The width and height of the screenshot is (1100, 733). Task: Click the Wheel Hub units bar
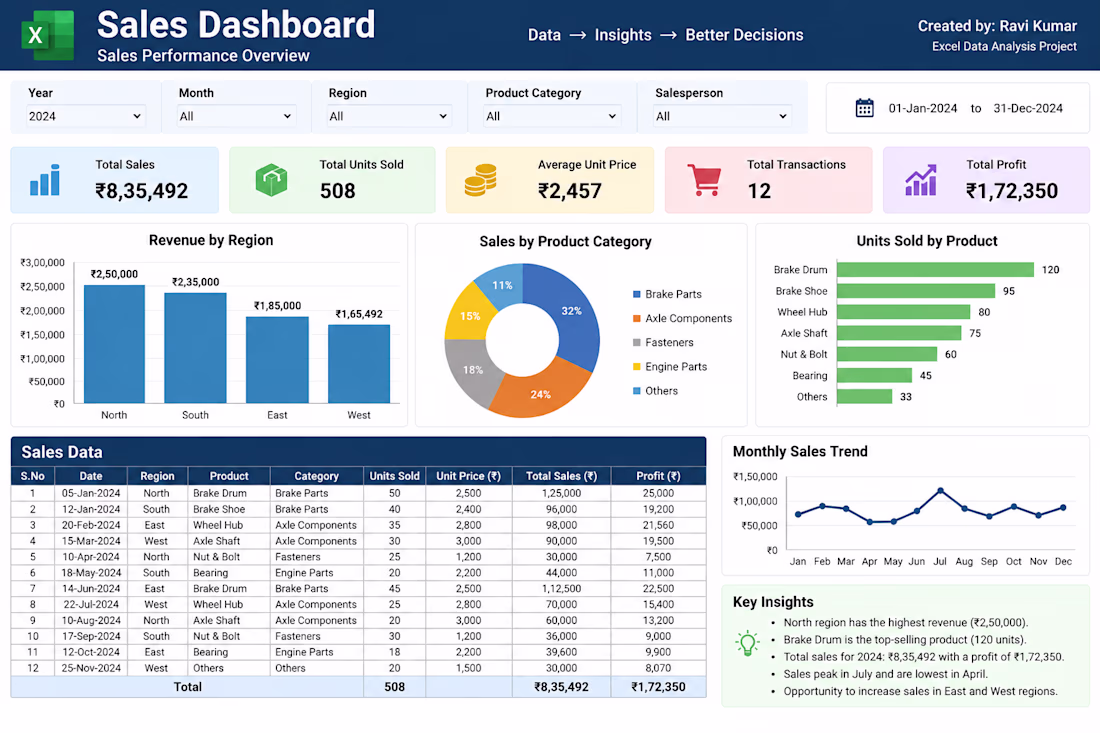pyautogui.click(x=904, y=311)
